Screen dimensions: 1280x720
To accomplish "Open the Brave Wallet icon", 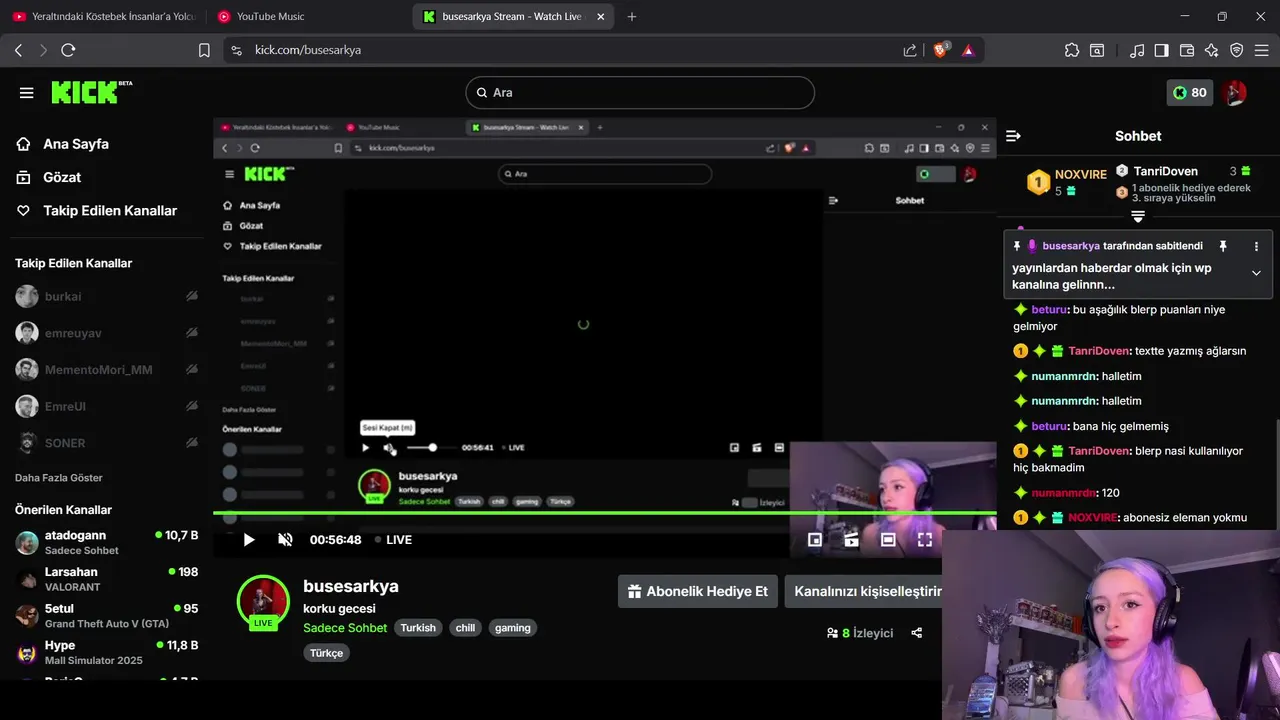I will point(1187,50).
